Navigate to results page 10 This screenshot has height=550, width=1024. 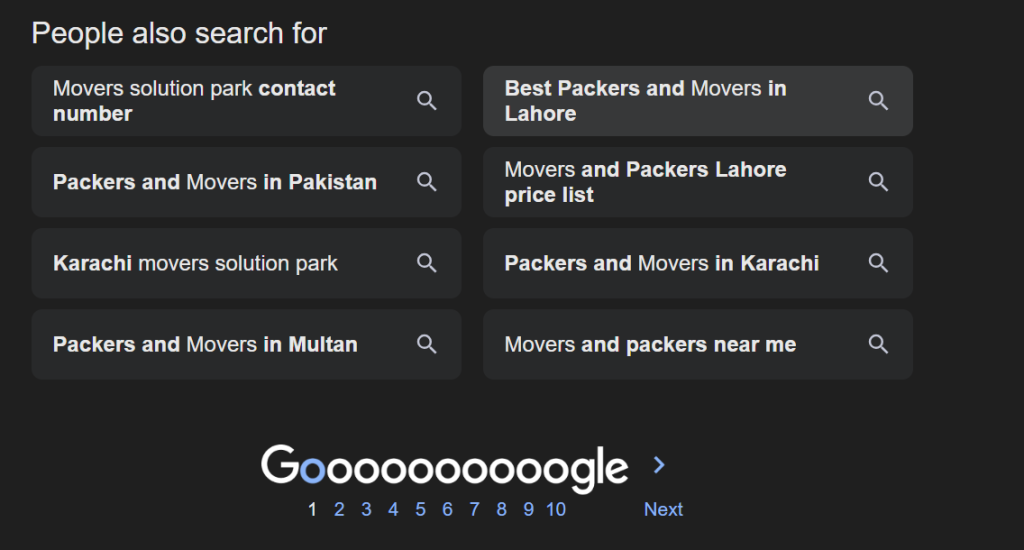coord(556,510)
